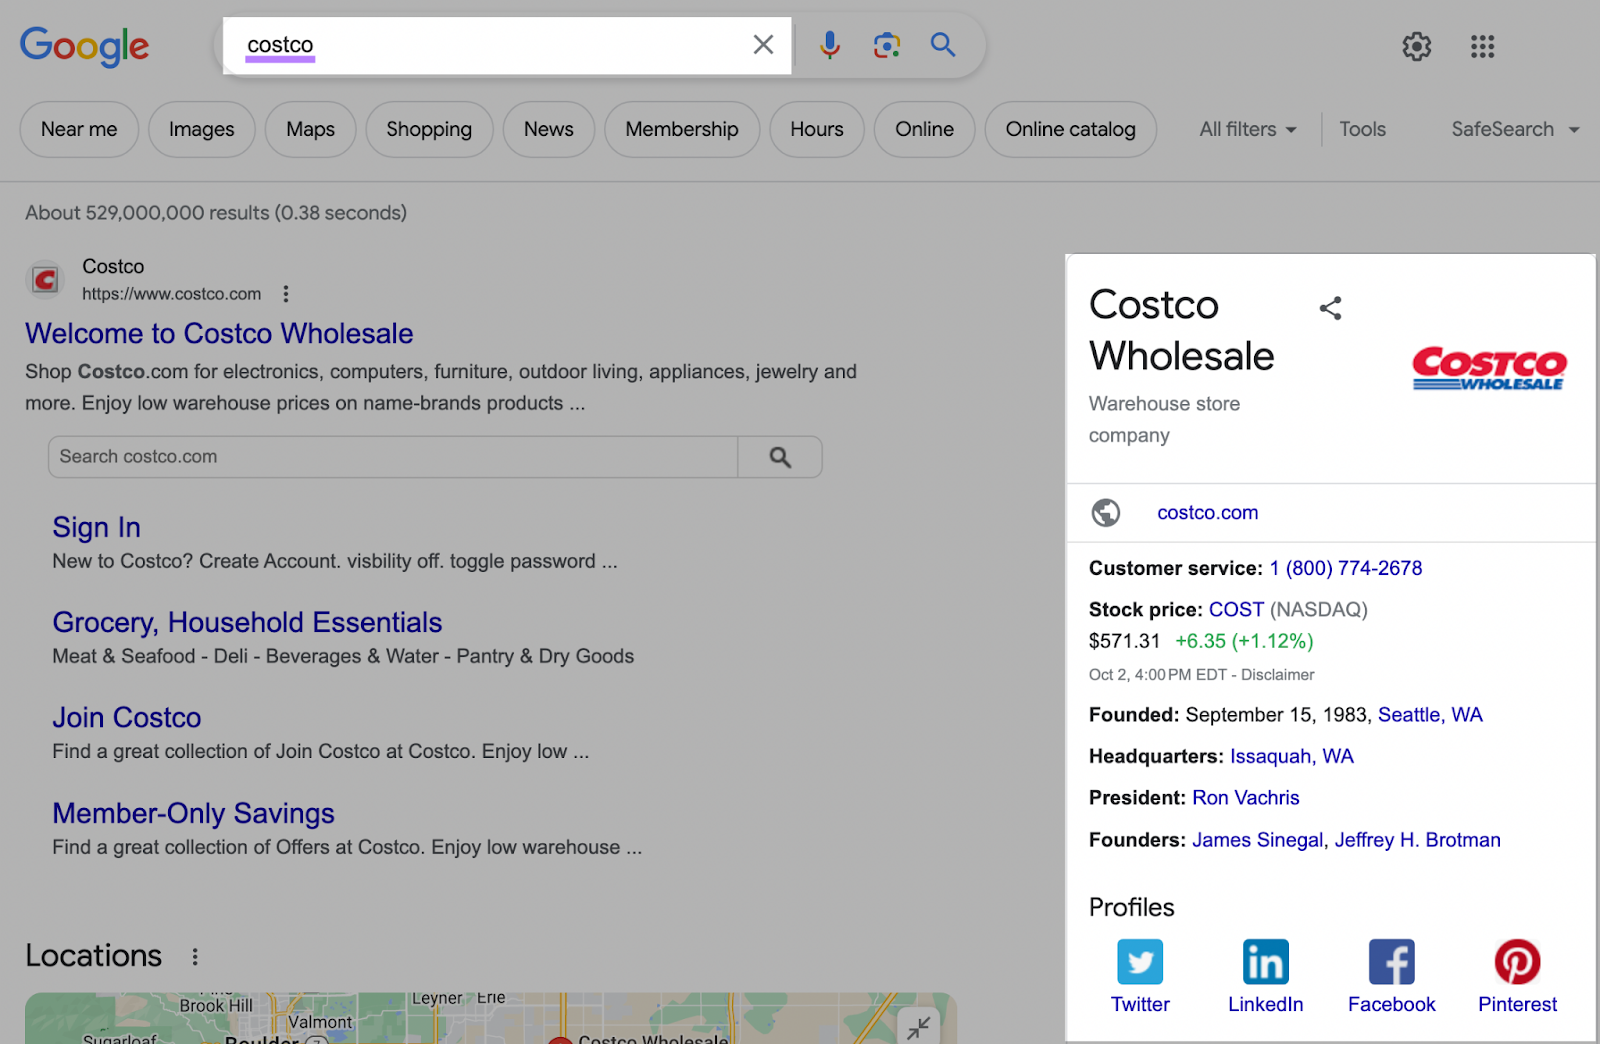The image size is (1600, 1044).
Task: Click the Facebook label under Profiles
Action: 1392,1004
